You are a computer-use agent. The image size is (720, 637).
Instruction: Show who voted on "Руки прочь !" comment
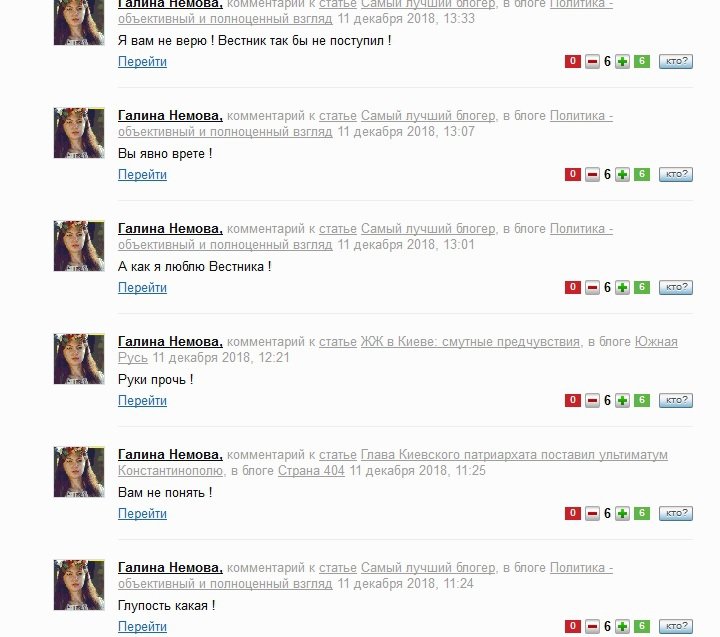tap(676, 400)
